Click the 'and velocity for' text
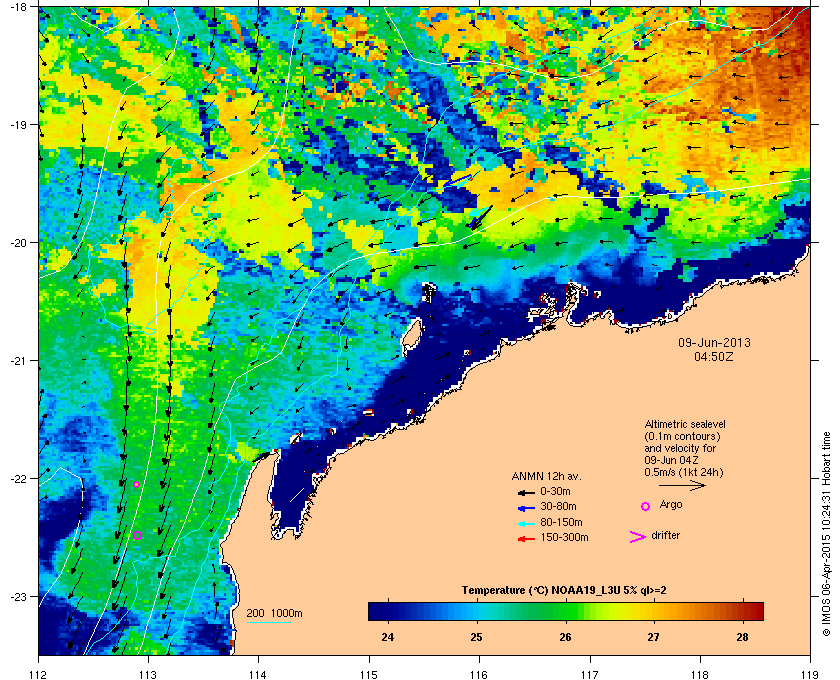 (x=680, y=448)
